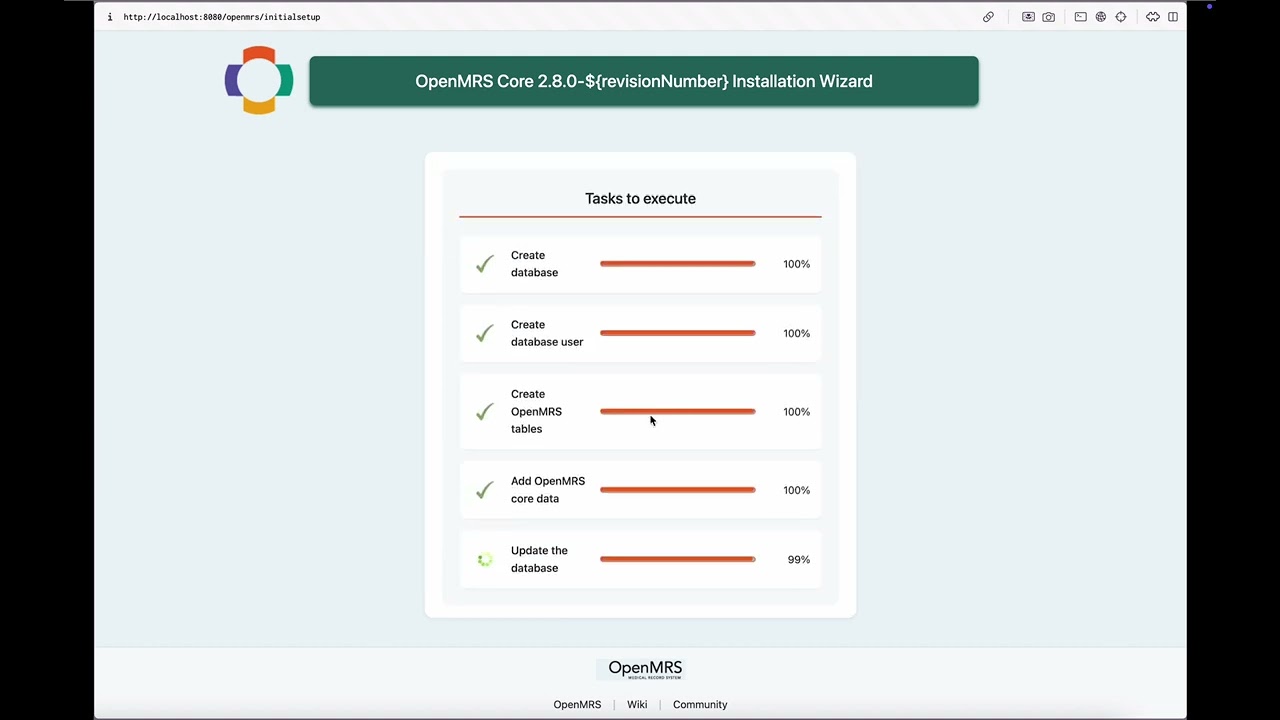Click the copy link icon in toolbar

pyautogui.click(x=988, y=17)
